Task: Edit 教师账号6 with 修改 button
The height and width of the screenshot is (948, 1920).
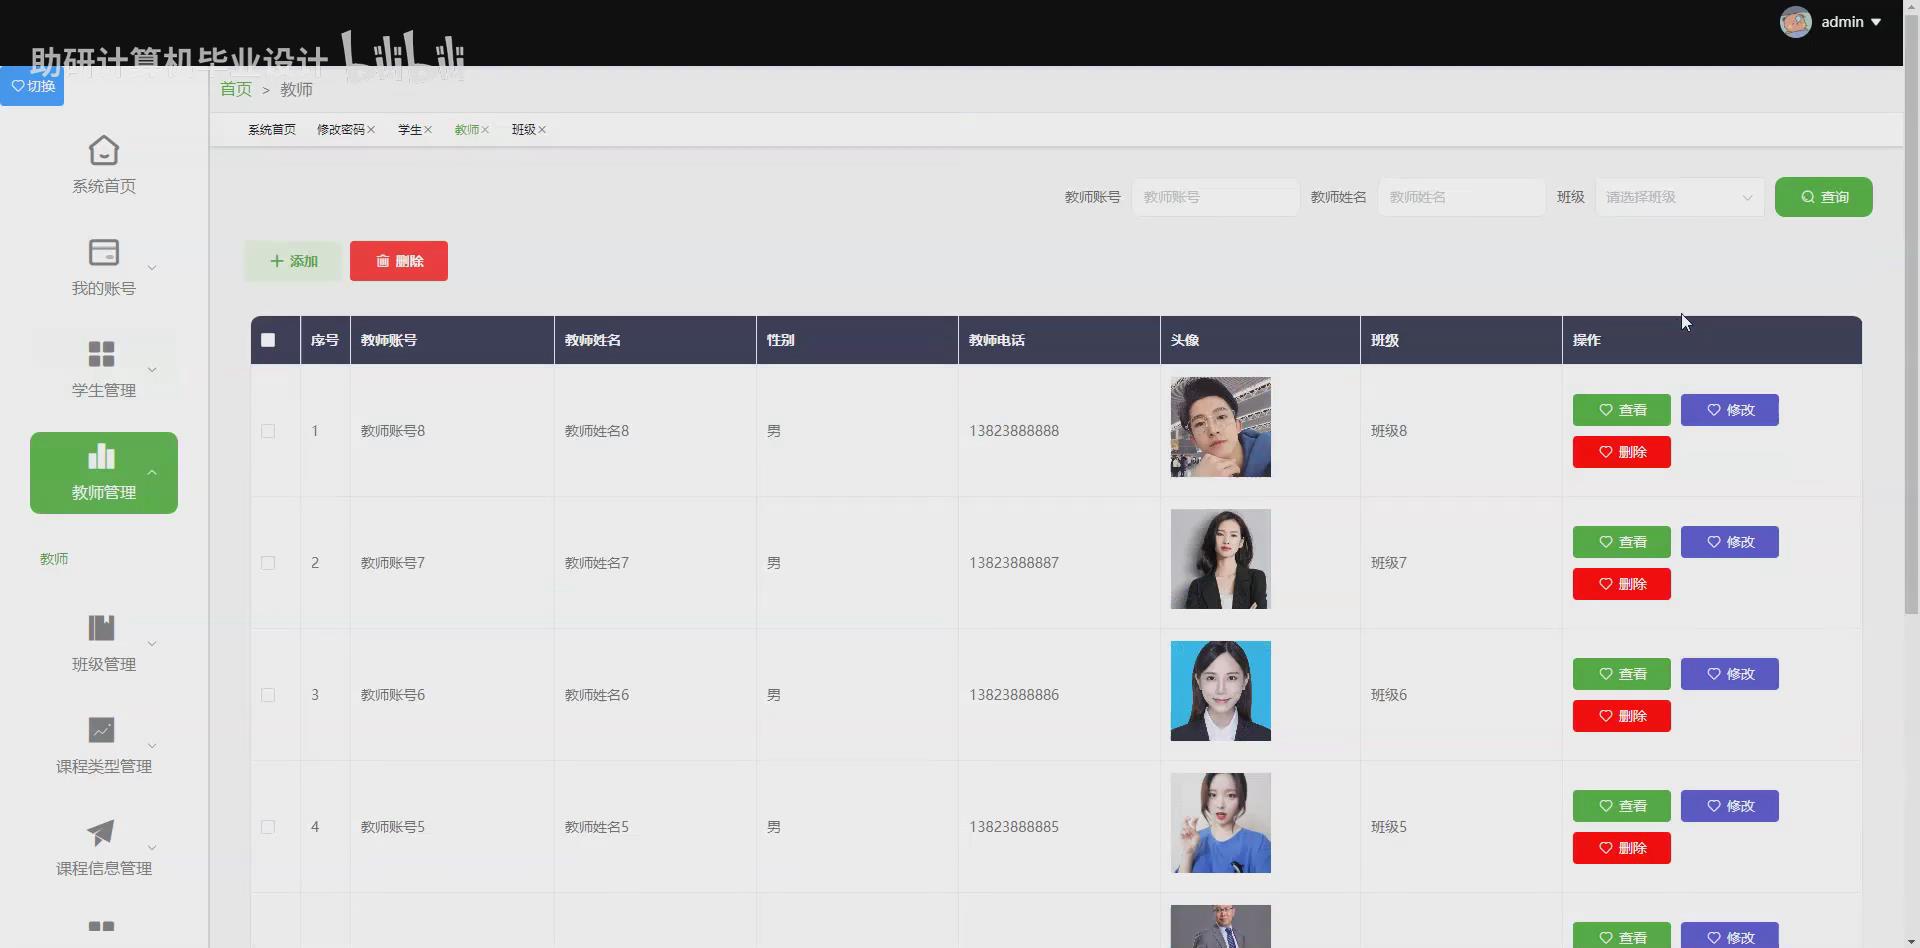Action: coord(1730,674)
